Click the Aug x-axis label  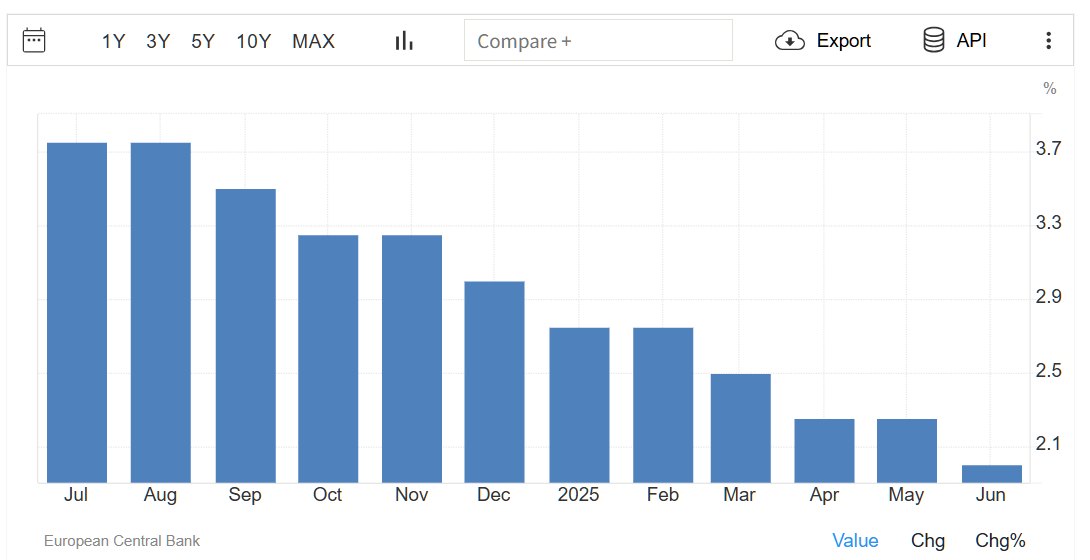click(x=160, y=495)
